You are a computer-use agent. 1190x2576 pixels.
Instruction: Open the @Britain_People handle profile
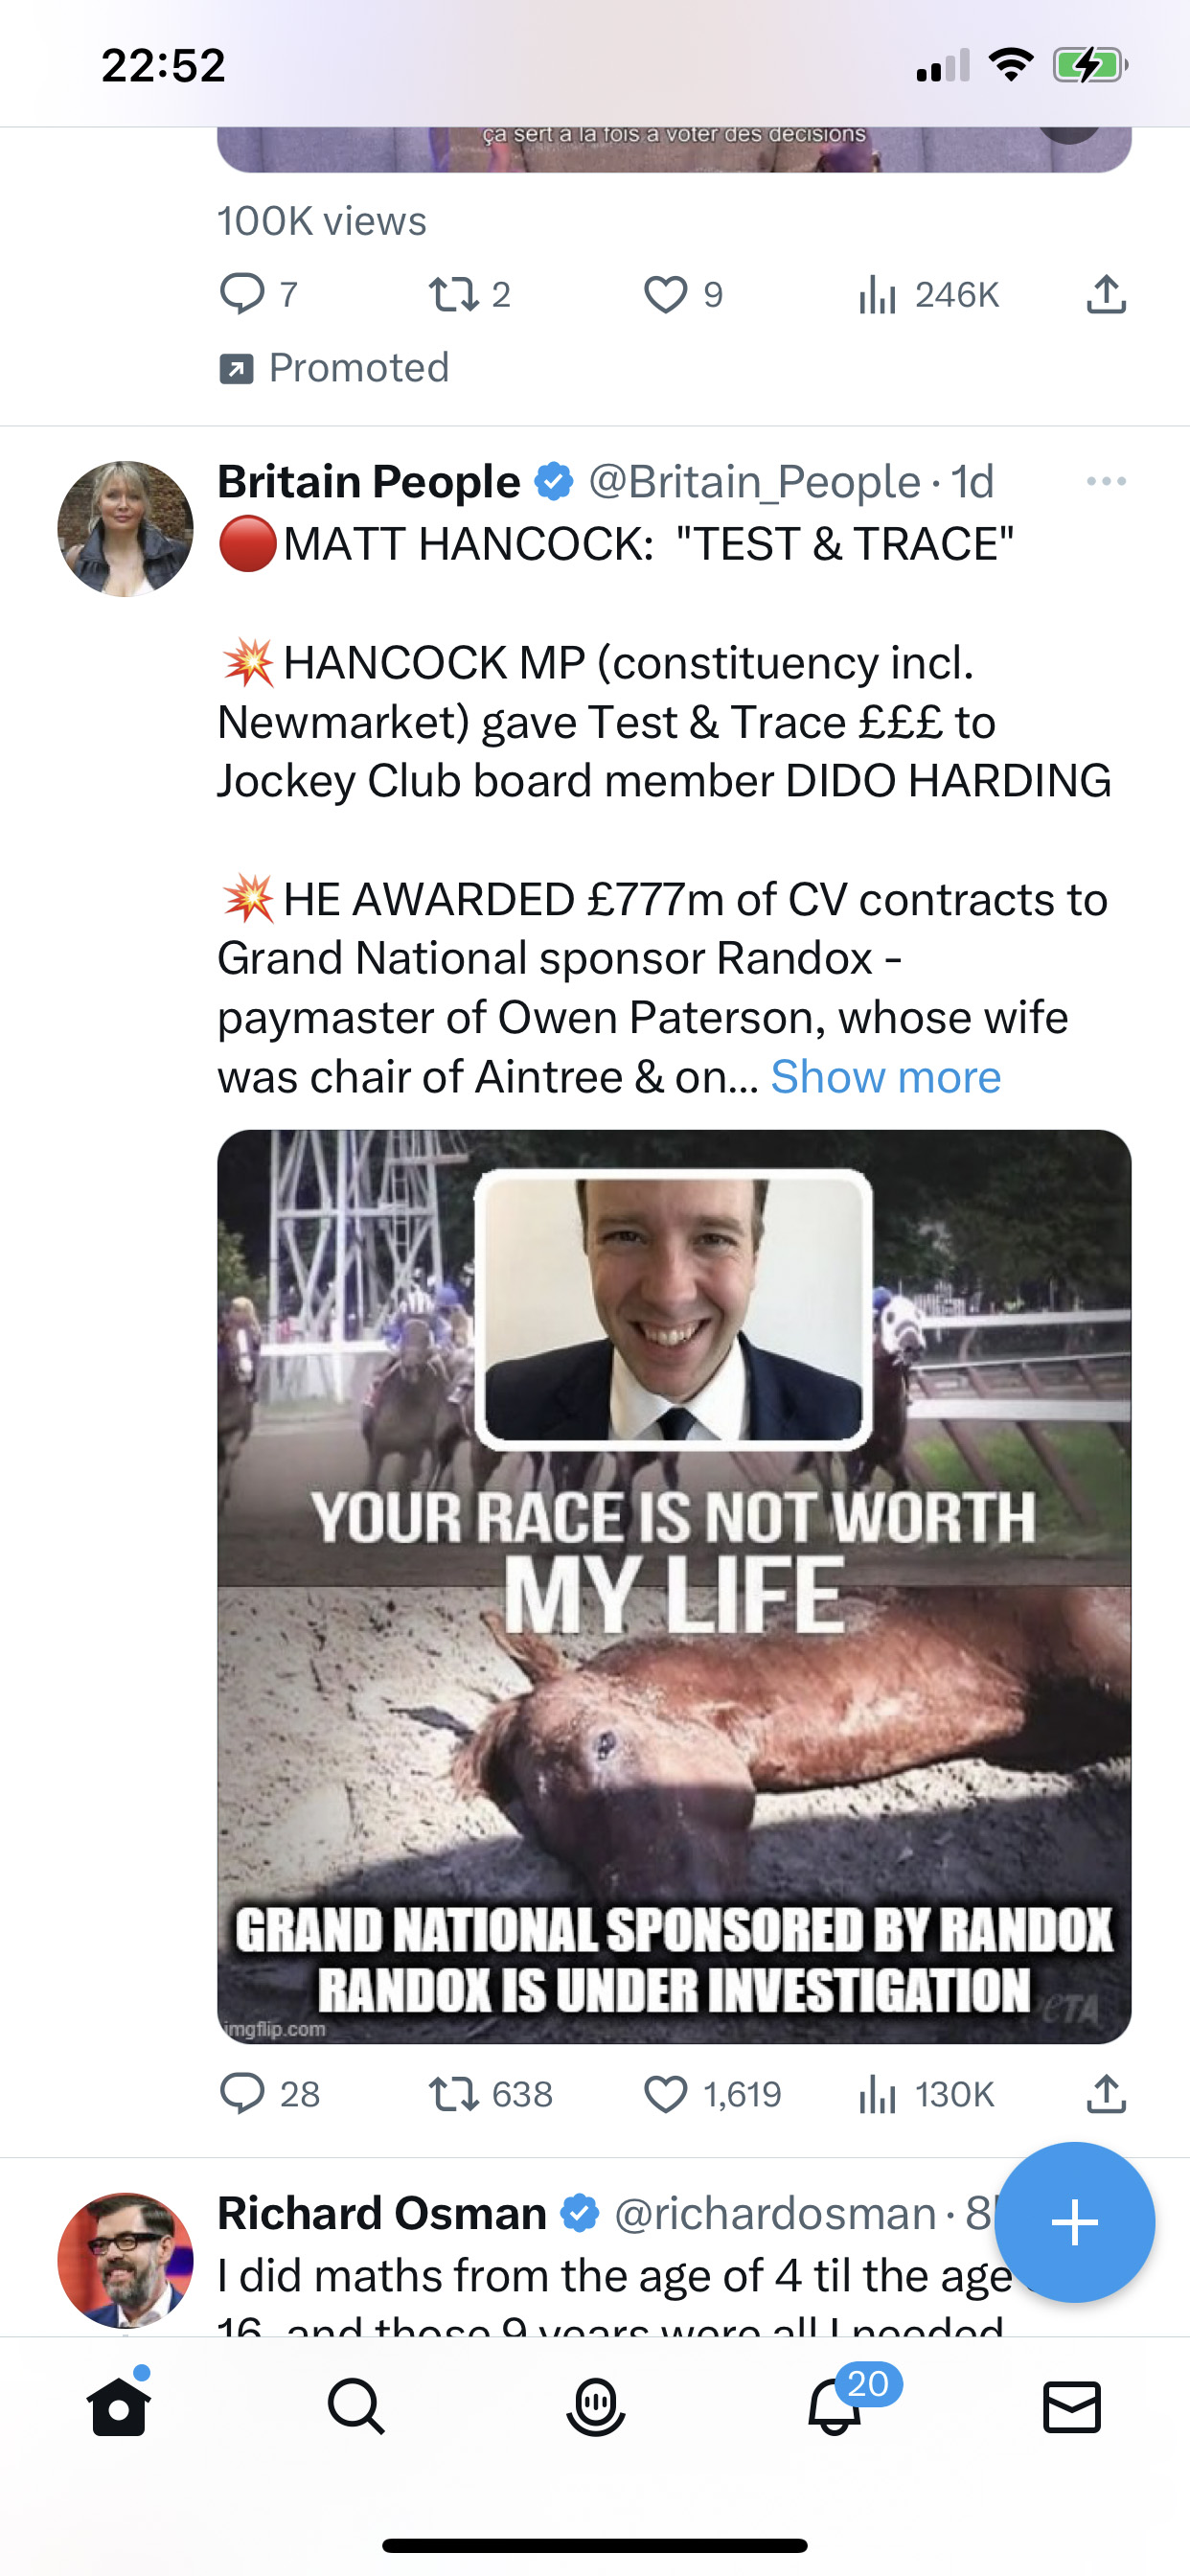pos(754,482)
